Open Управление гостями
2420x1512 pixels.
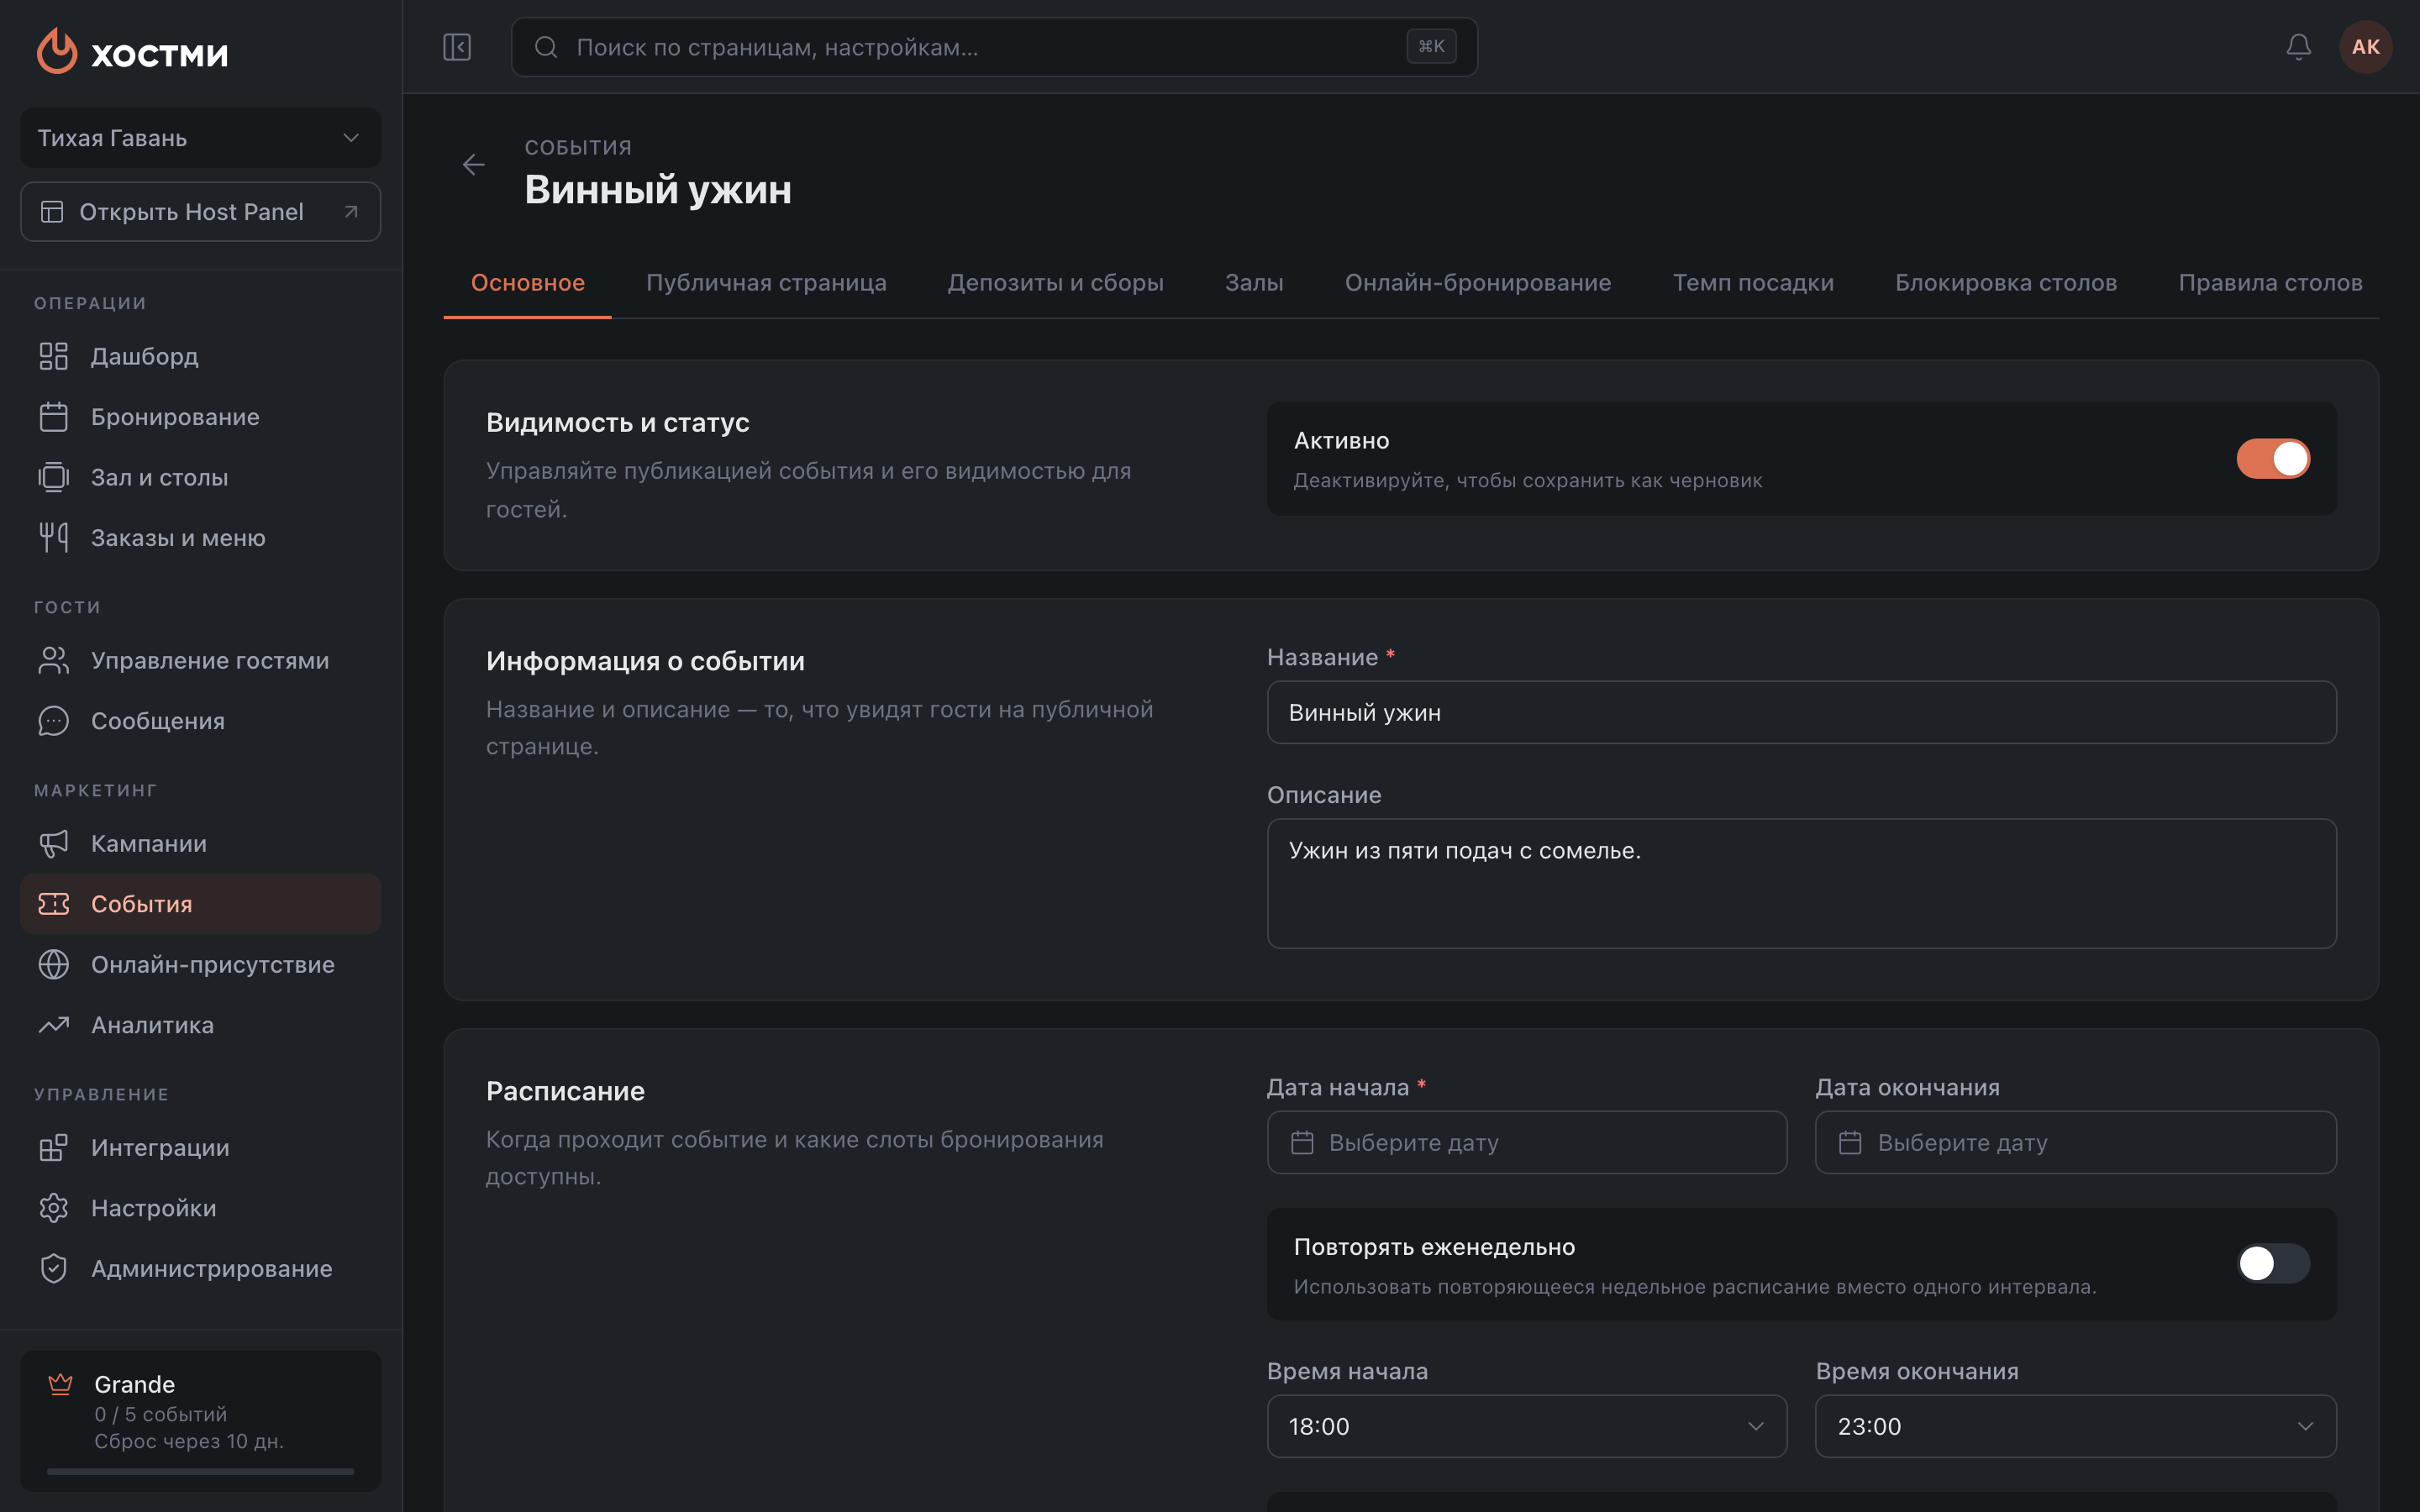(x=200, y=660)
